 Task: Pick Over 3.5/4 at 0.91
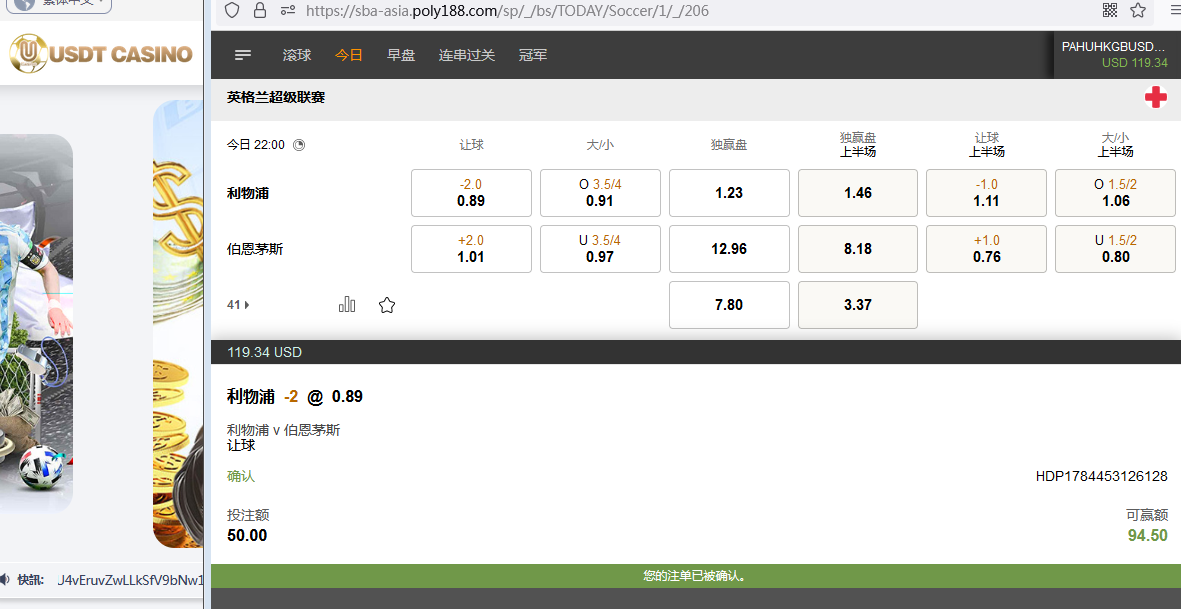600,193
